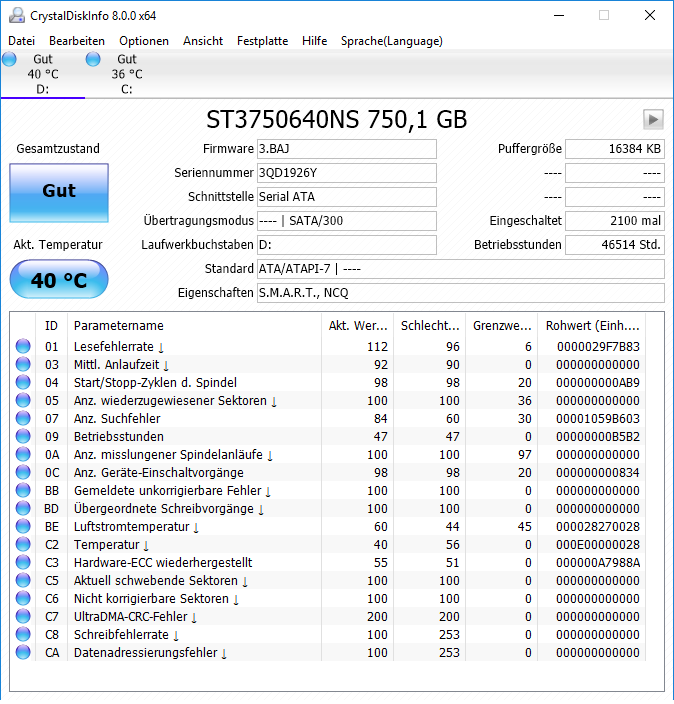
Task: Click the Puffergröße field 16384 KB
Action: pos(615,149)
